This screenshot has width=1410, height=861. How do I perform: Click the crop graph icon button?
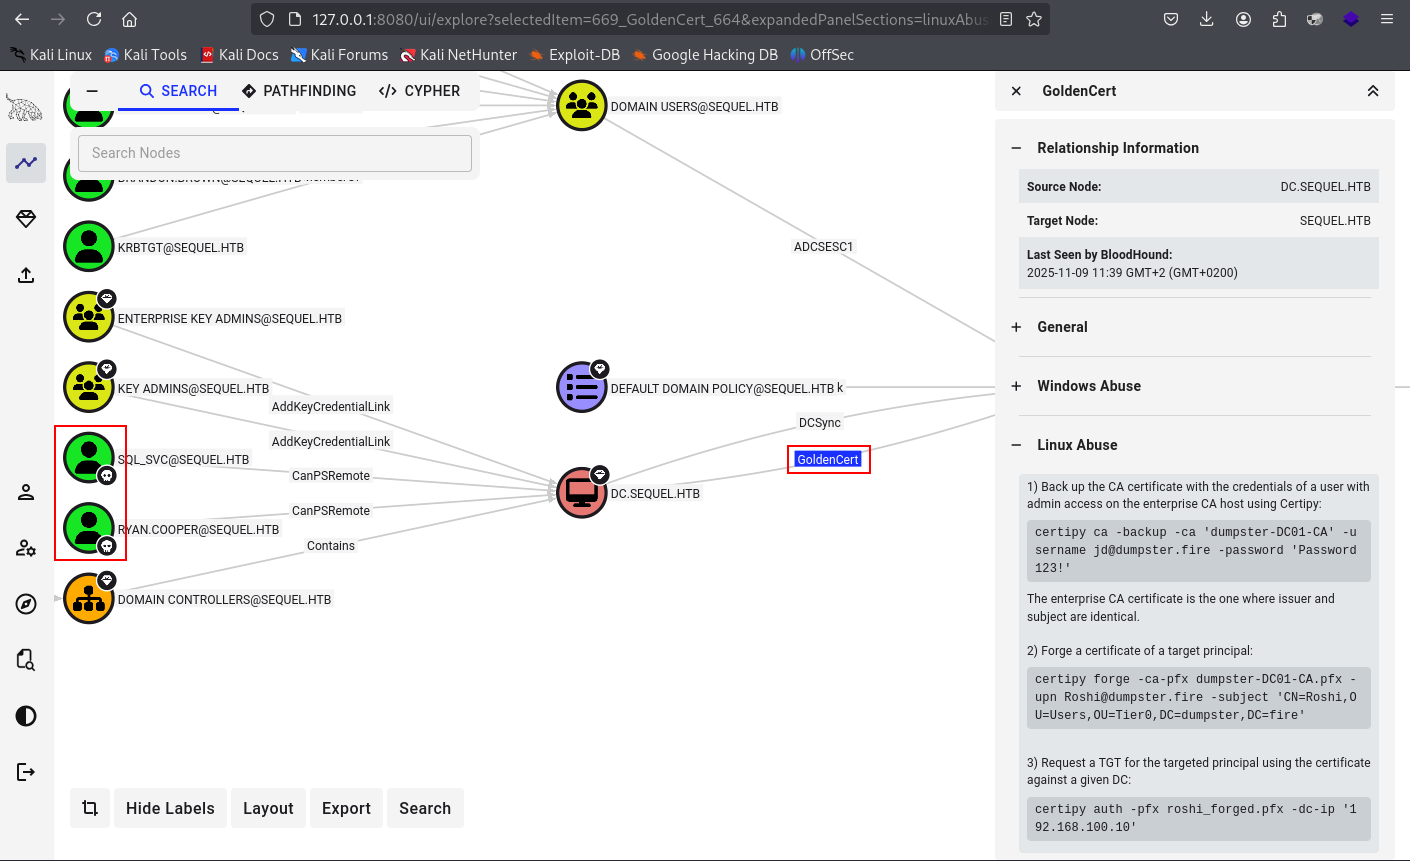[90, 808]
